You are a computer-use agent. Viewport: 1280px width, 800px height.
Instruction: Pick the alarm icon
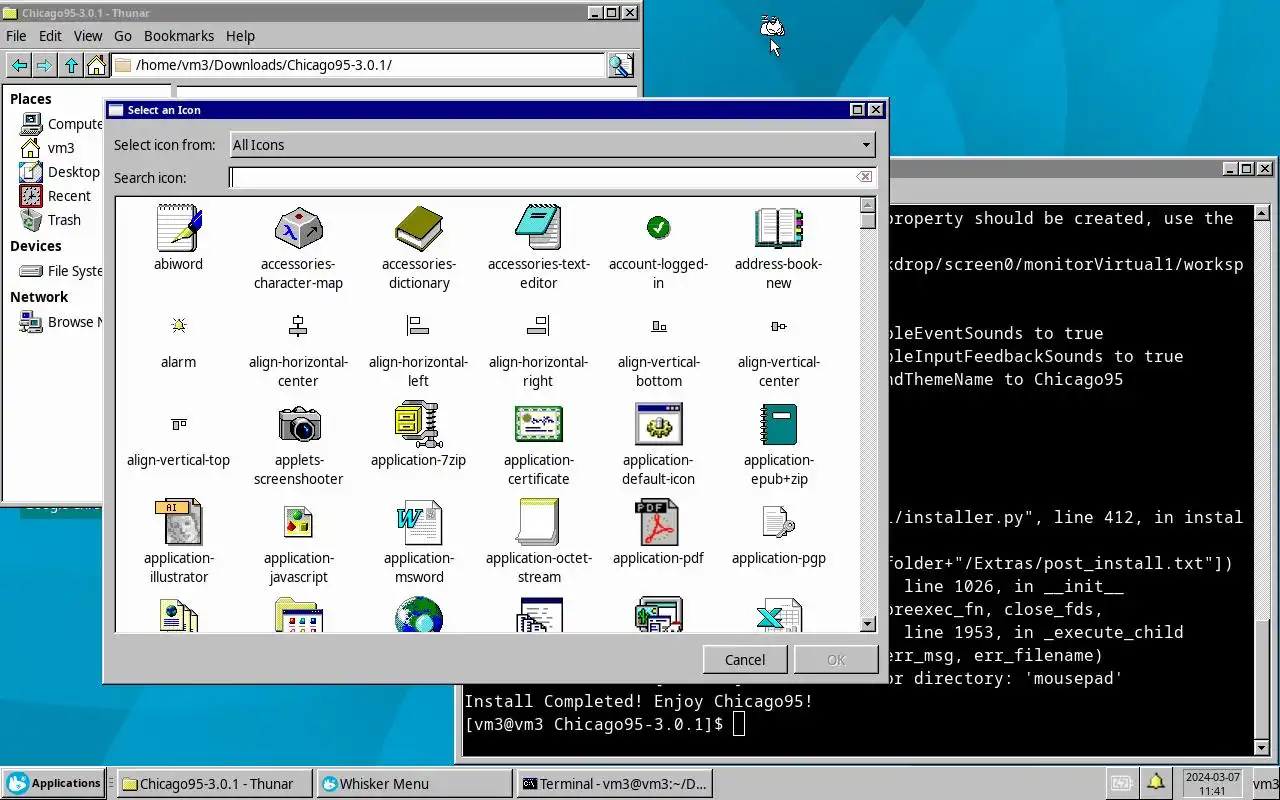tap(179, 325)
